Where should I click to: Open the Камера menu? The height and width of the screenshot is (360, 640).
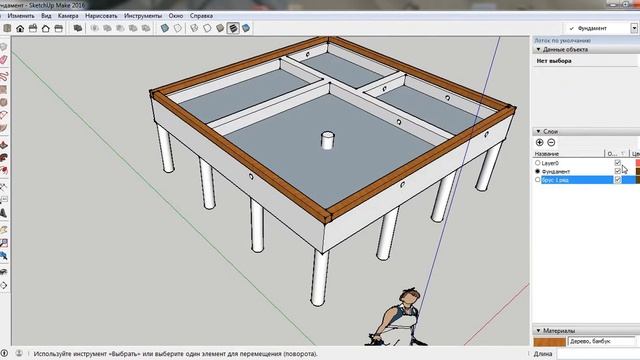point(68,16)
